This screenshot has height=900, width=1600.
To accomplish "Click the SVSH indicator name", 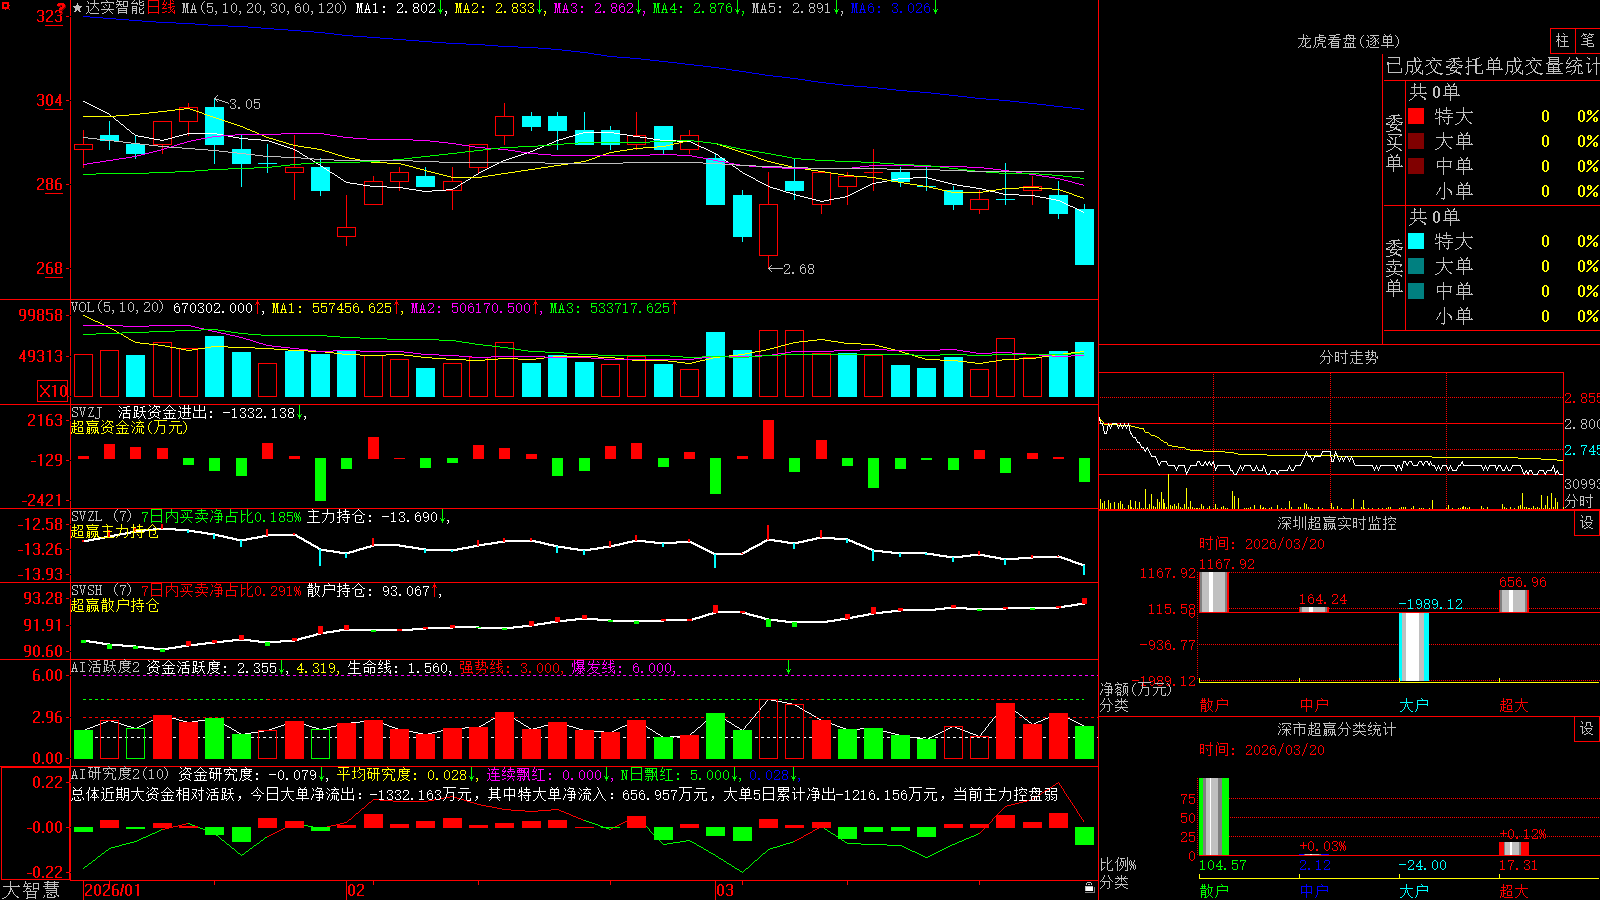I will point(87,591).
